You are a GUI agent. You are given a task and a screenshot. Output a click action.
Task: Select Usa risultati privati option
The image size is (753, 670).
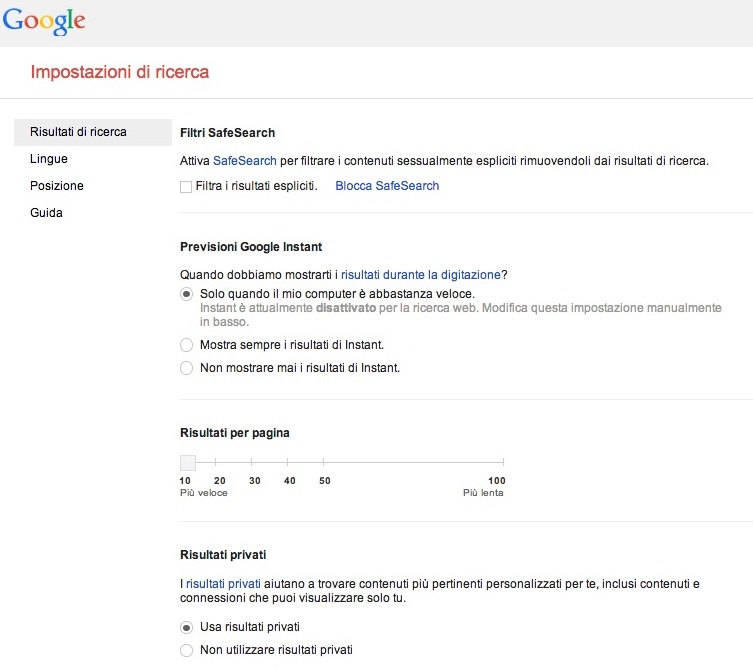[186, 627]
